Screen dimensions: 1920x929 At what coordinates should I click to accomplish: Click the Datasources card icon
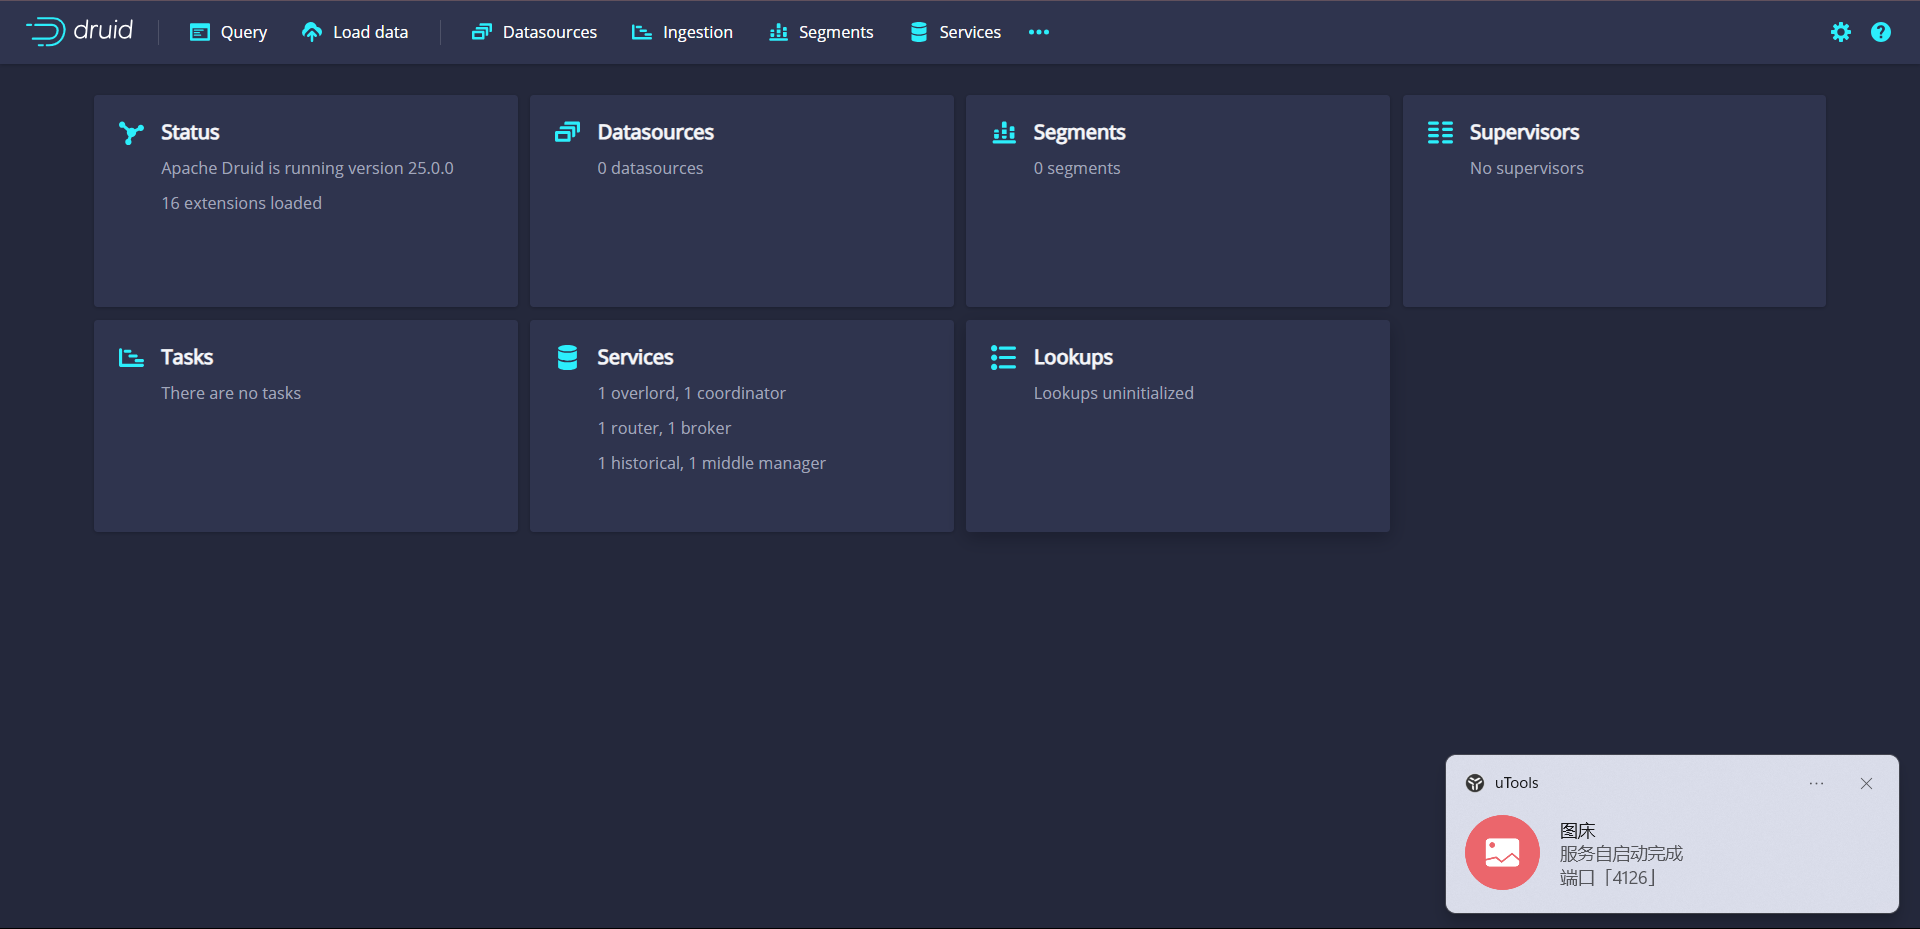[x=567, y=132]
